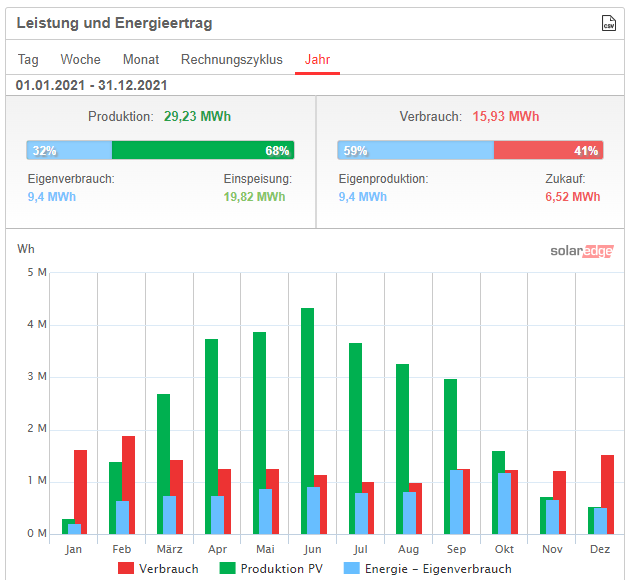This screenshot has height=580, width=630.
Task: Toggle Verbrauch series via red legend swatch
Action: pos(126,568)
